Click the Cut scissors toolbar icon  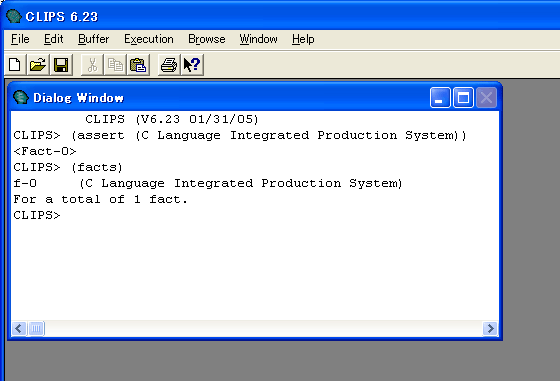92,65
